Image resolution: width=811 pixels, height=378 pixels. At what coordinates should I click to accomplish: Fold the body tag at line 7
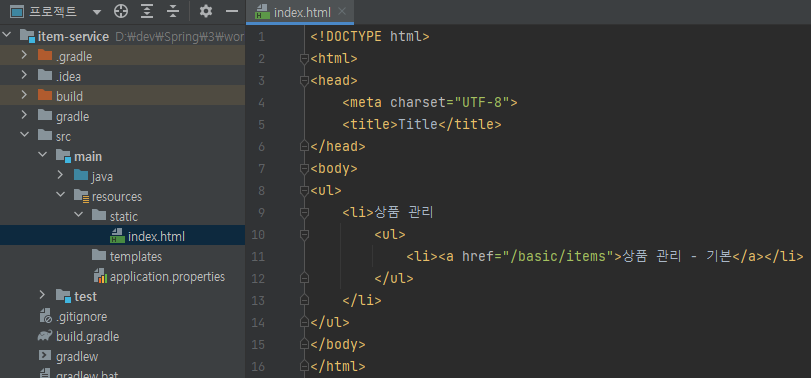pyautogui.click(x=304, y=169)
